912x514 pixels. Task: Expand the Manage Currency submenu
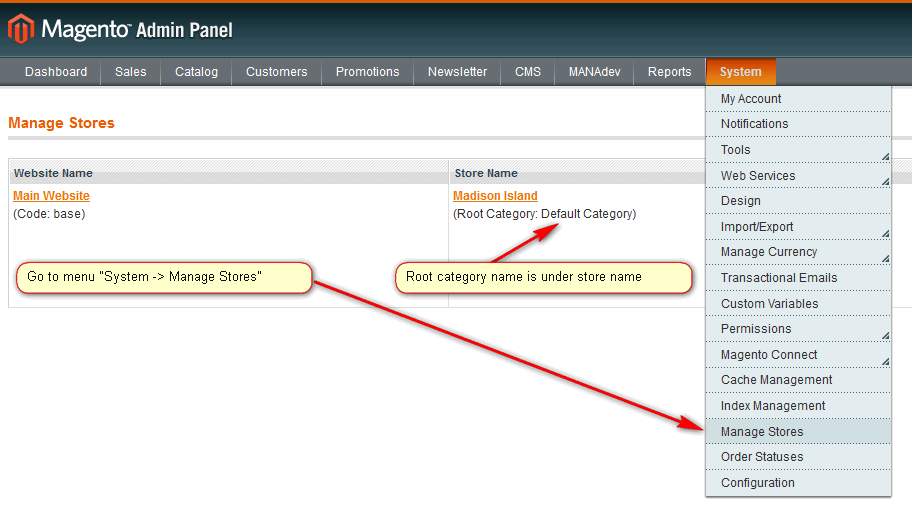point(798,252)
